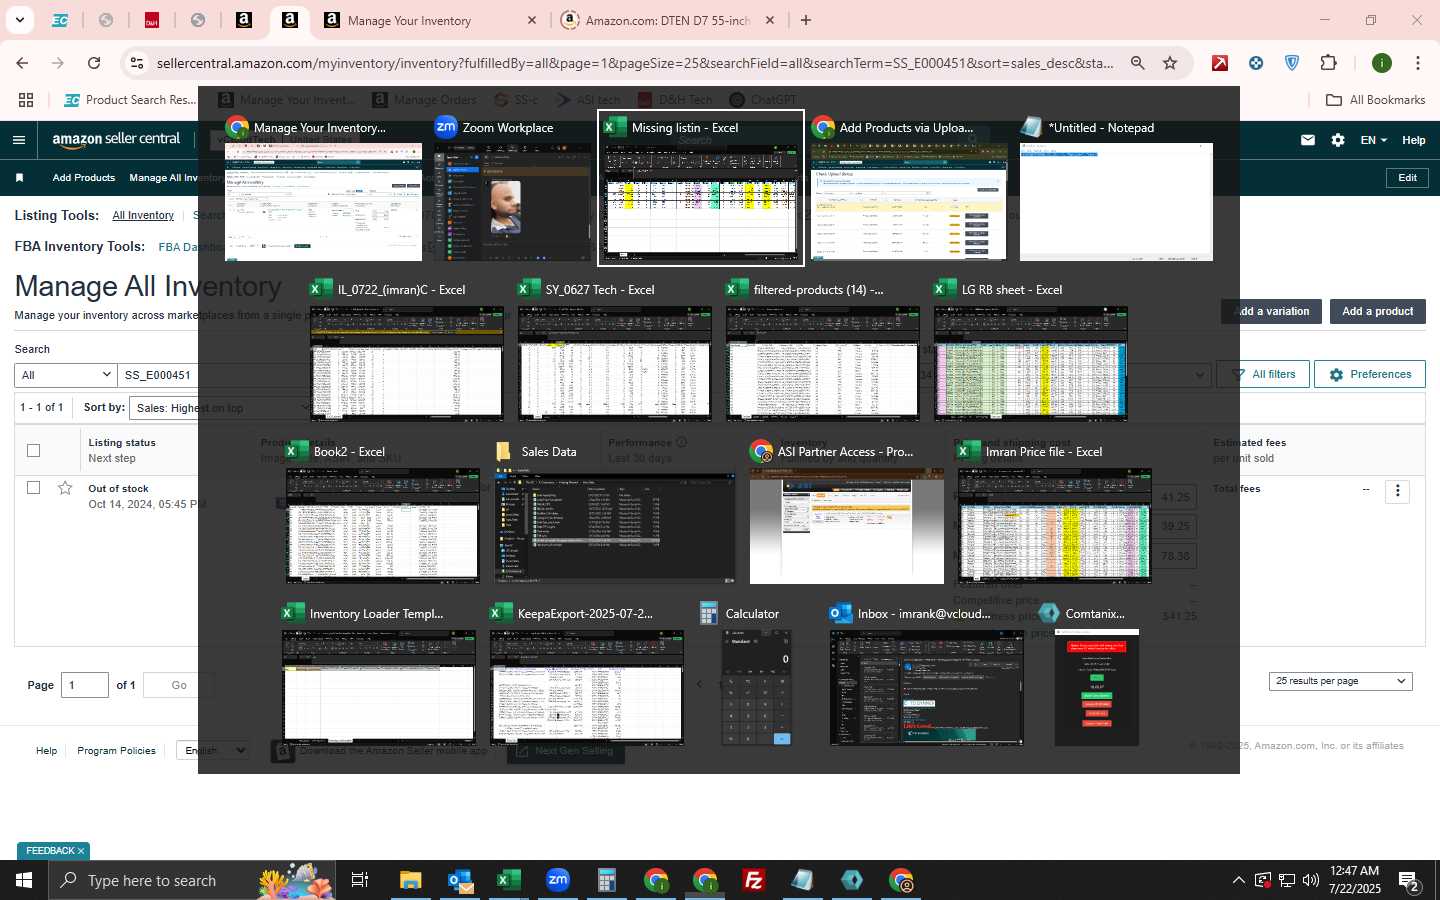Image resolution: width=1440 pixels, height=900 pixels.
Task: Bookmark this page with star icon
Action: (x=1170, y=63)
